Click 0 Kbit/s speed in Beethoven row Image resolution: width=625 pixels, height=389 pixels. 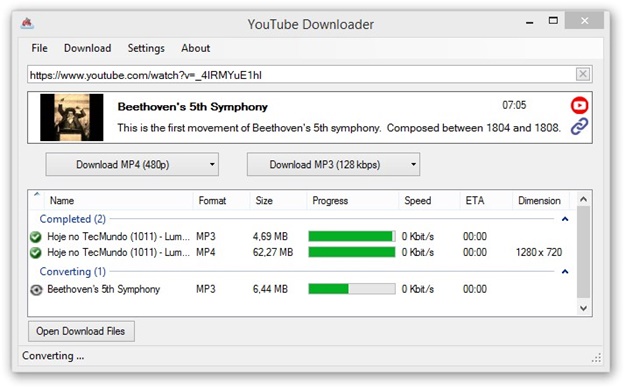pyautogui.click(x=417, y=289)
